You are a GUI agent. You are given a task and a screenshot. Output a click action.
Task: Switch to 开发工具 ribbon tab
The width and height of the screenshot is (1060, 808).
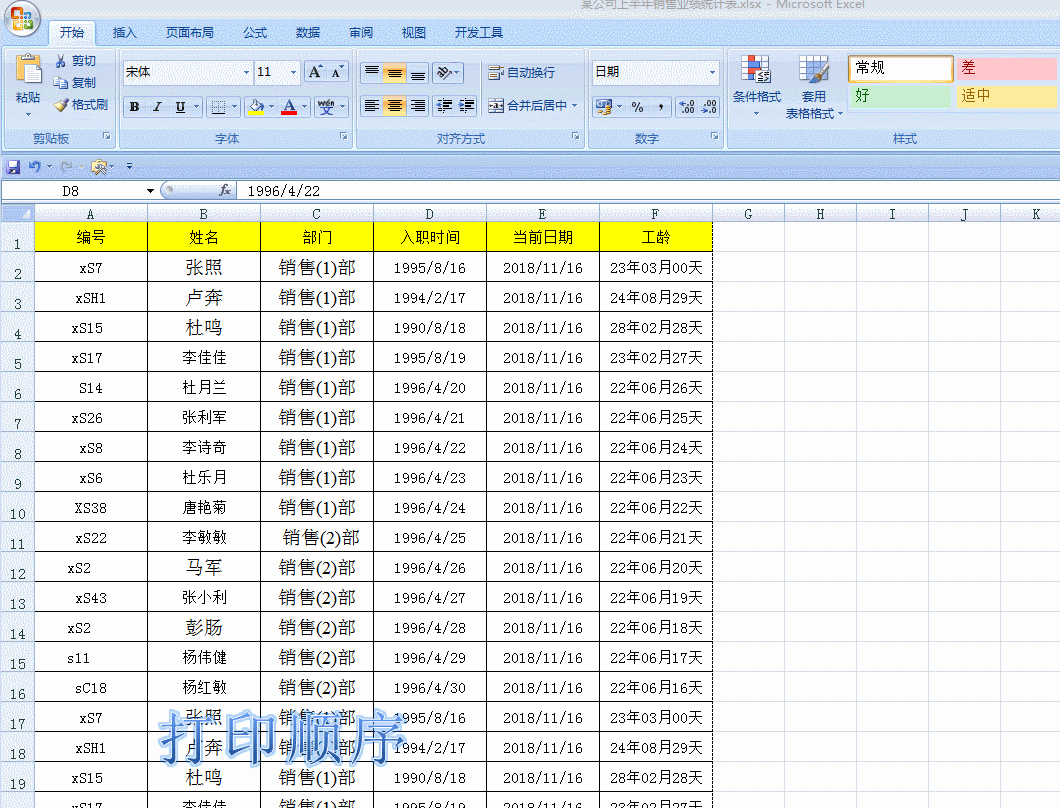(x=479, y=32)
